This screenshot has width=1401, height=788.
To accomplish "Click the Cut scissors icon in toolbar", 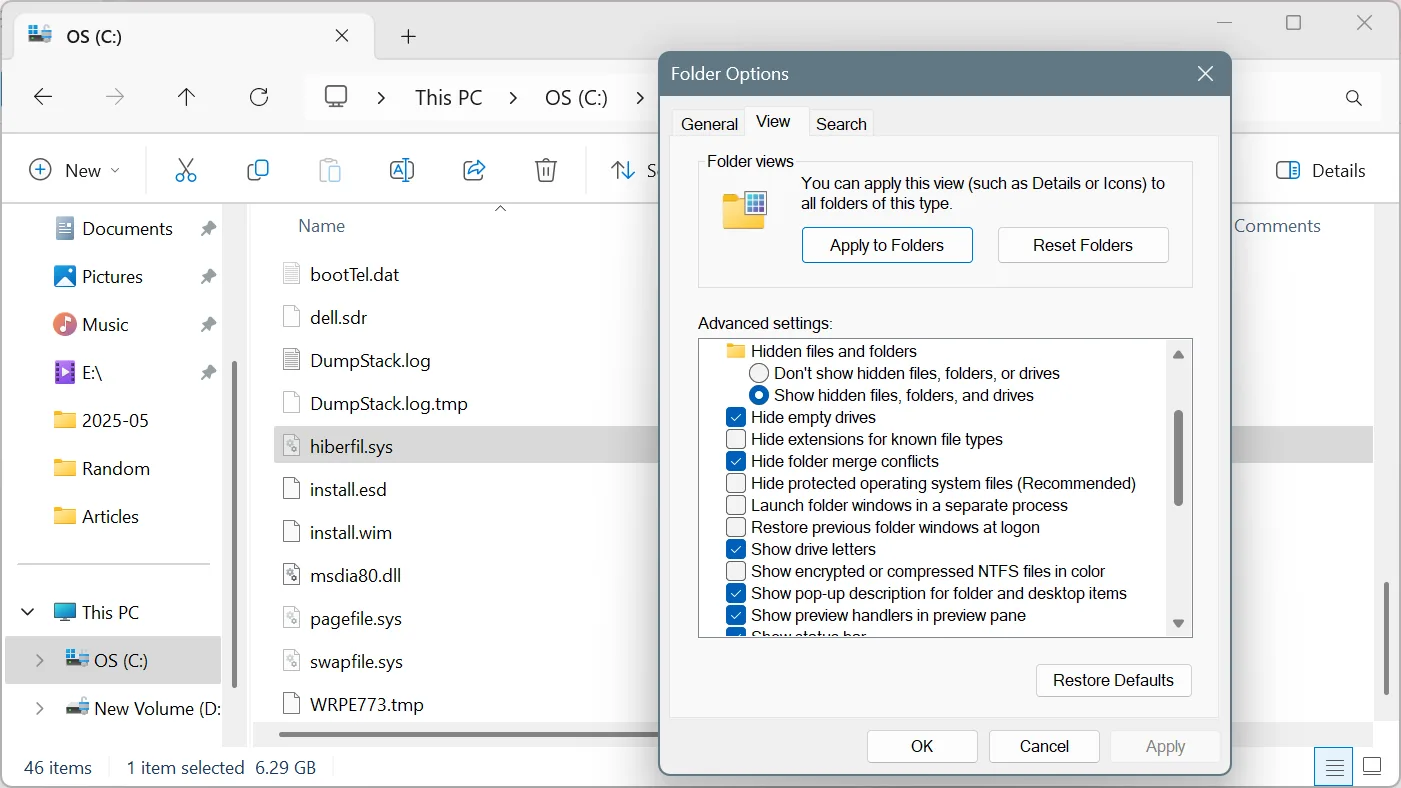I will (186, 170).
